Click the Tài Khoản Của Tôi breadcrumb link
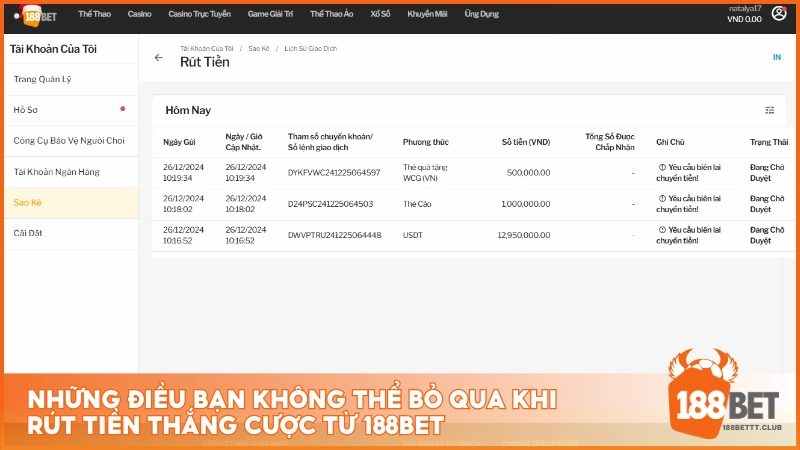 point(206,48)
